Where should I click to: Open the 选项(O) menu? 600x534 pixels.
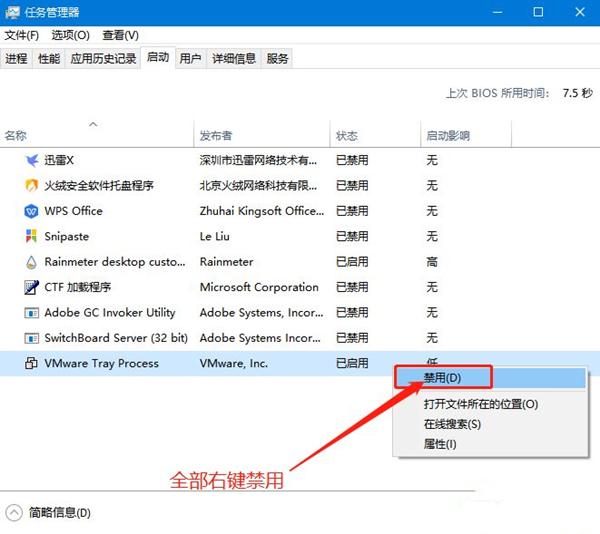(70, 36)
